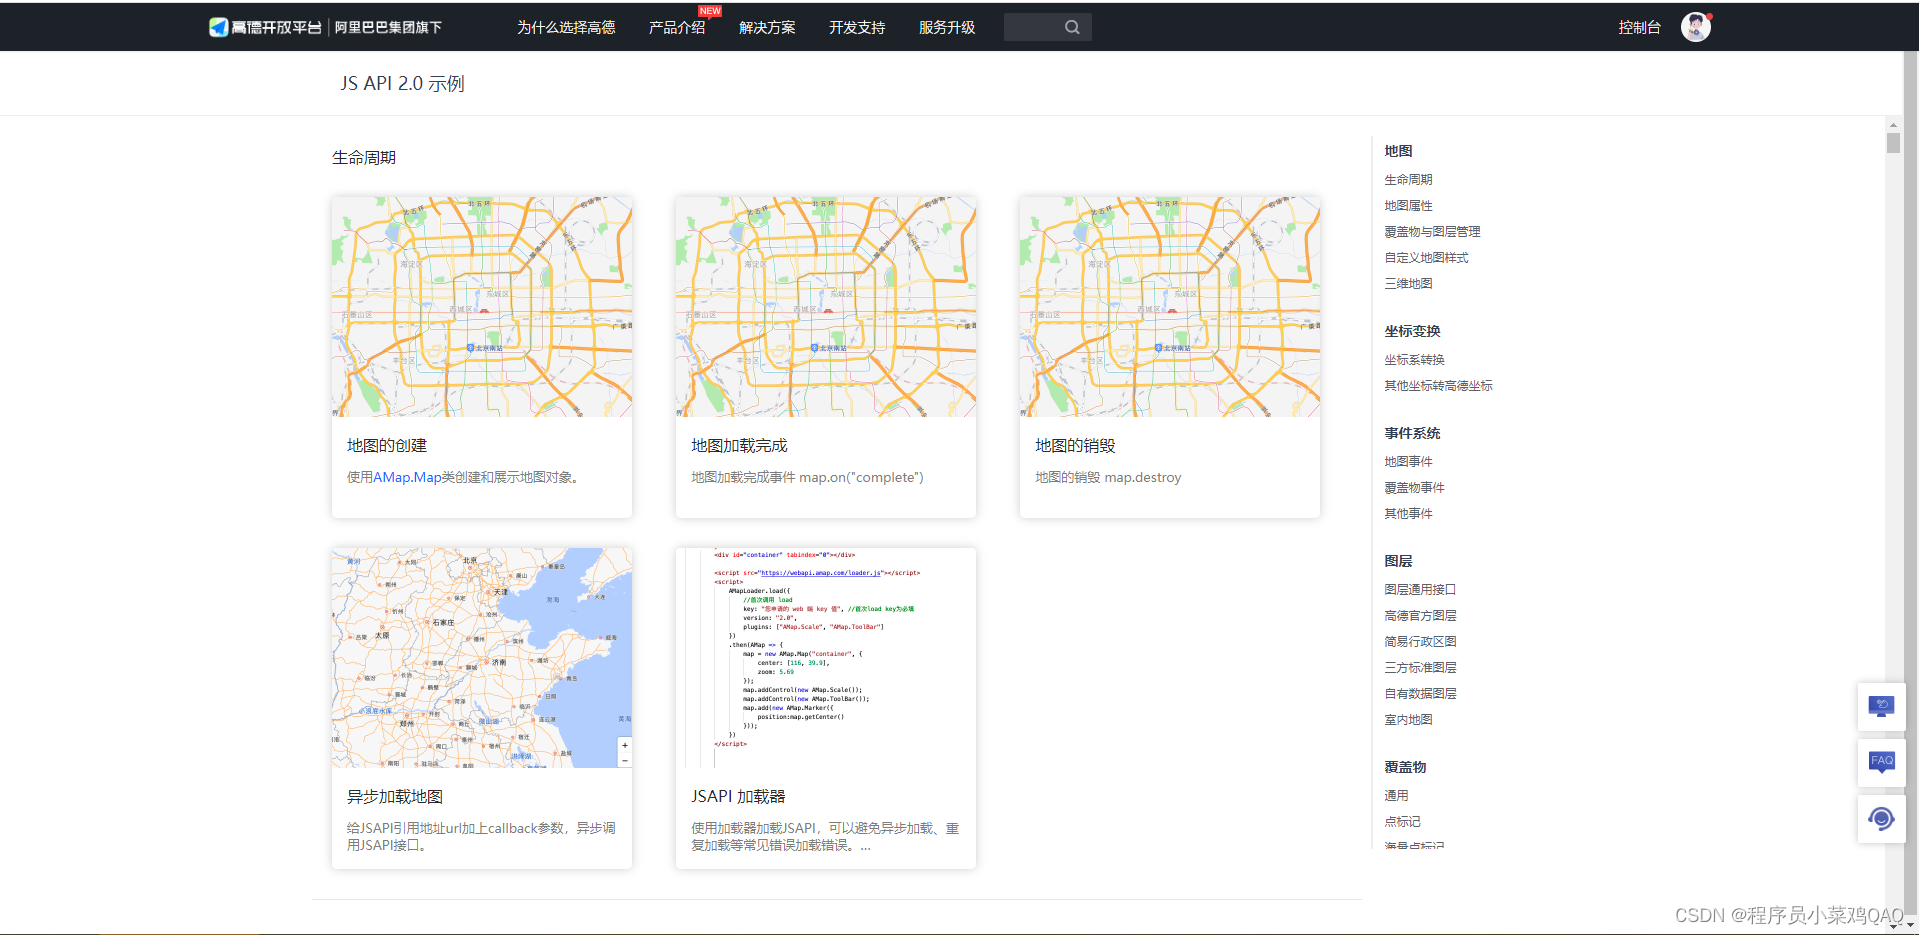Select 地图事件 in sidebar
The height and width of the screenshot is (935, 1919).
[1408, 461]
